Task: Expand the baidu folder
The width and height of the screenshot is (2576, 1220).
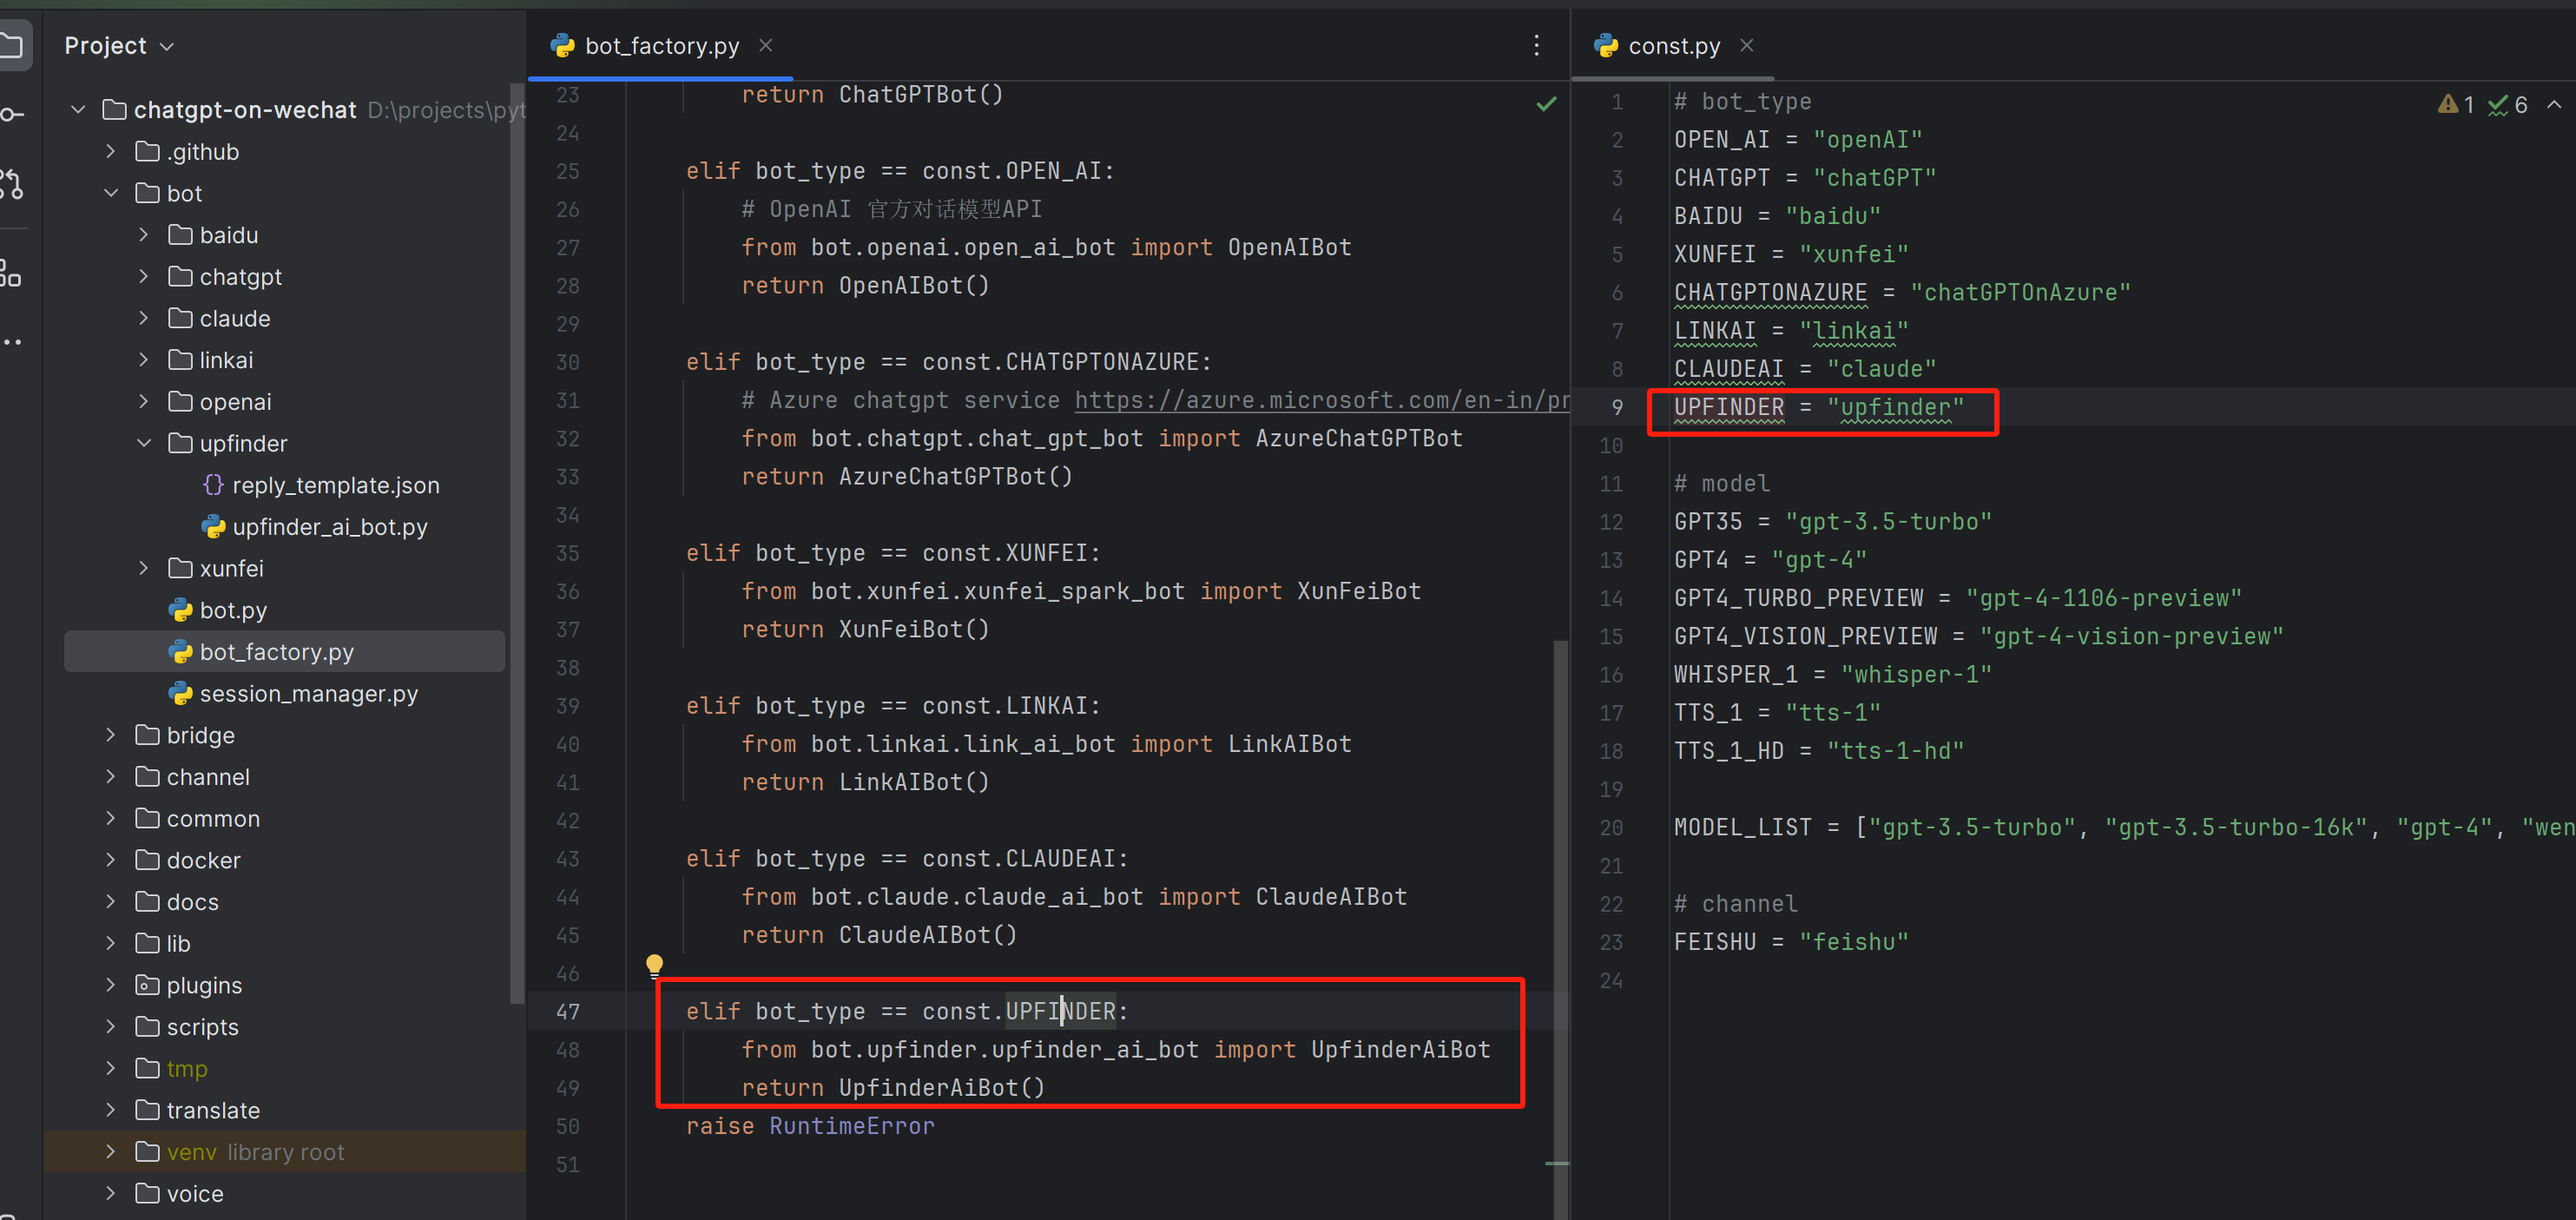Action: click(144, 234)
